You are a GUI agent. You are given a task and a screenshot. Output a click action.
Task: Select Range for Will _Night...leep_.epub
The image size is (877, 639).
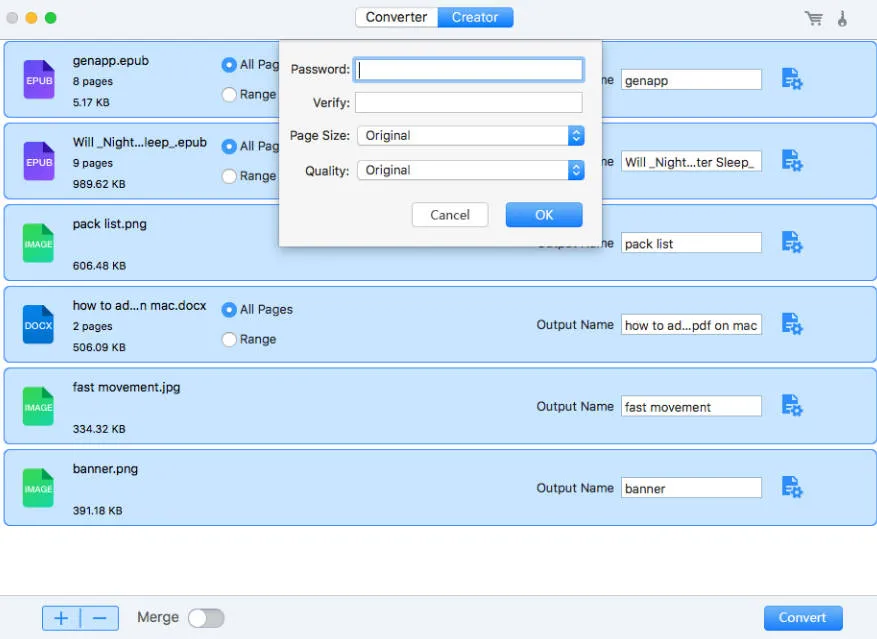[229, 176]
